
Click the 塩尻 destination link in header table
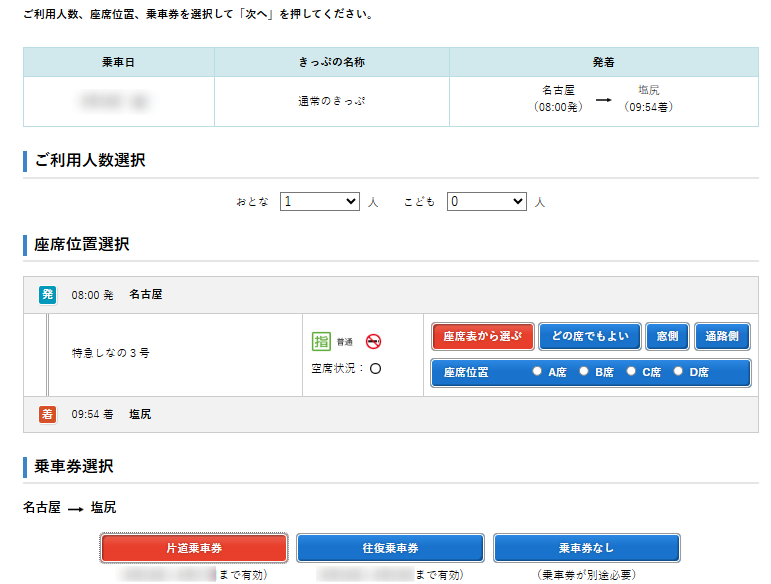coord(648,91)
